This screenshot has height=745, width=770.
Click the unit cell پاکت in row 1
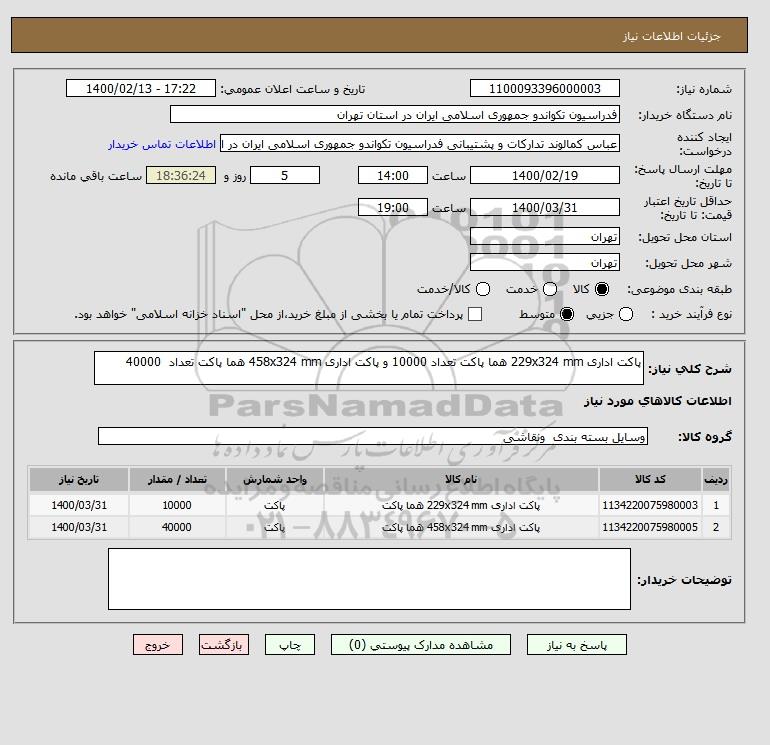pyautogui.click(x=275, y=505)
